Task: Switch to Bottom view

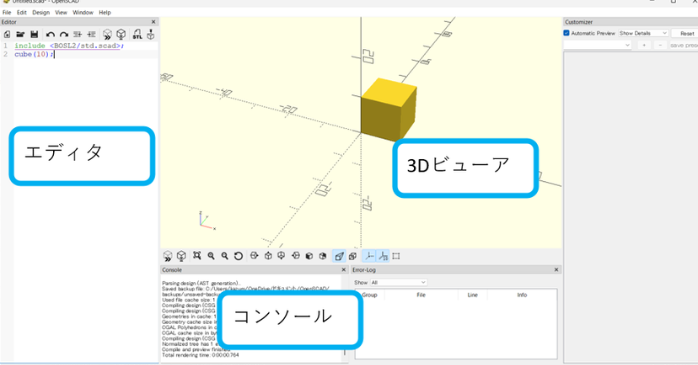Action: (x=281, y=256)
